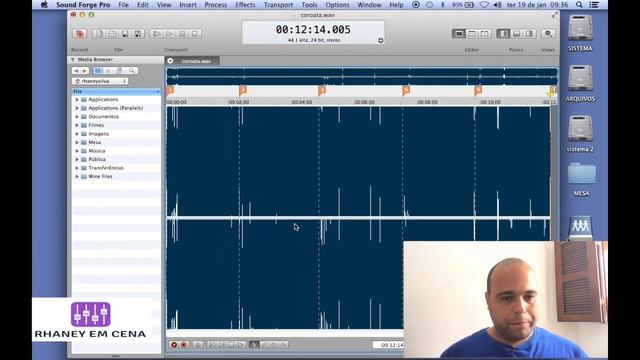
Task: Click the red record button below the waveform
Action: click(x=174, y=345)
